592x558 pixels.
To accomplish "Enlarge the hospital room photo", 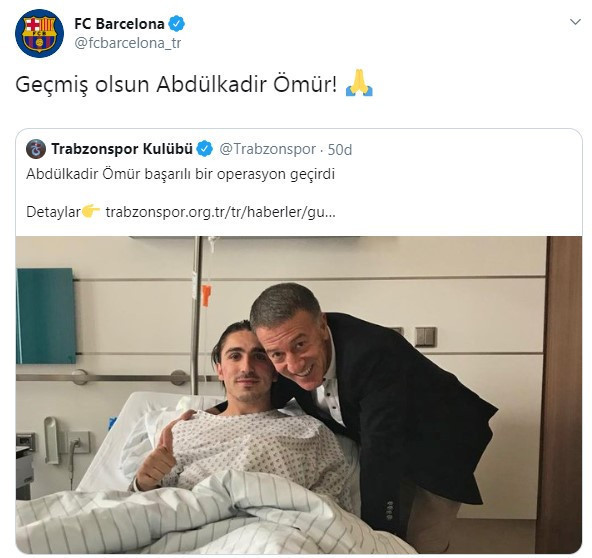I will click(x=299, y=395).
